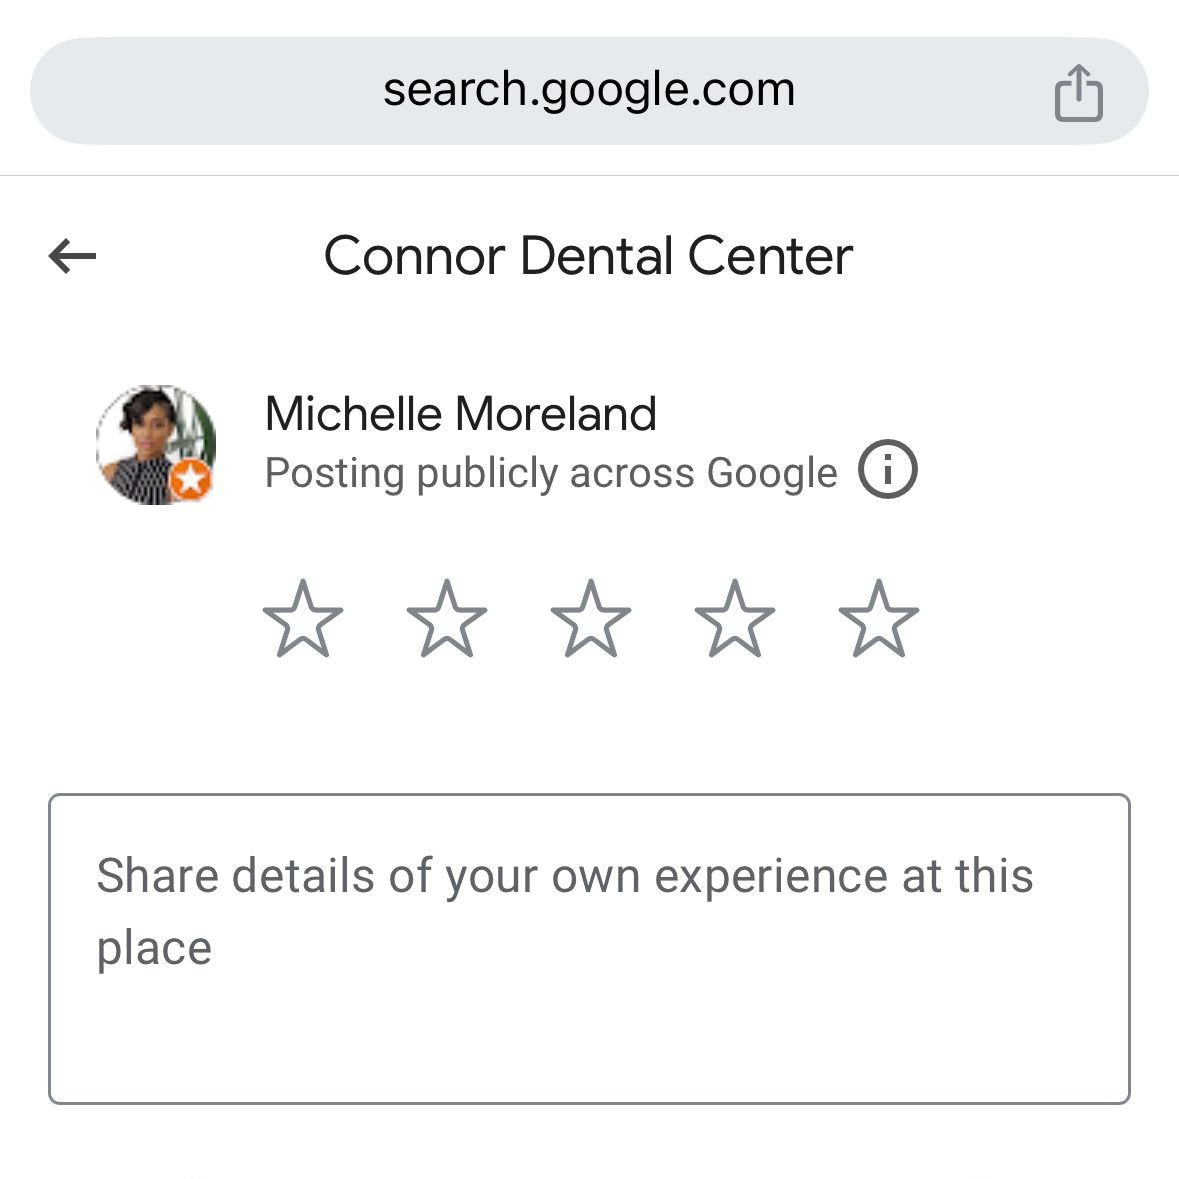
Task: Click the orange Local Guide star badge
Action: tap(190, 481)
